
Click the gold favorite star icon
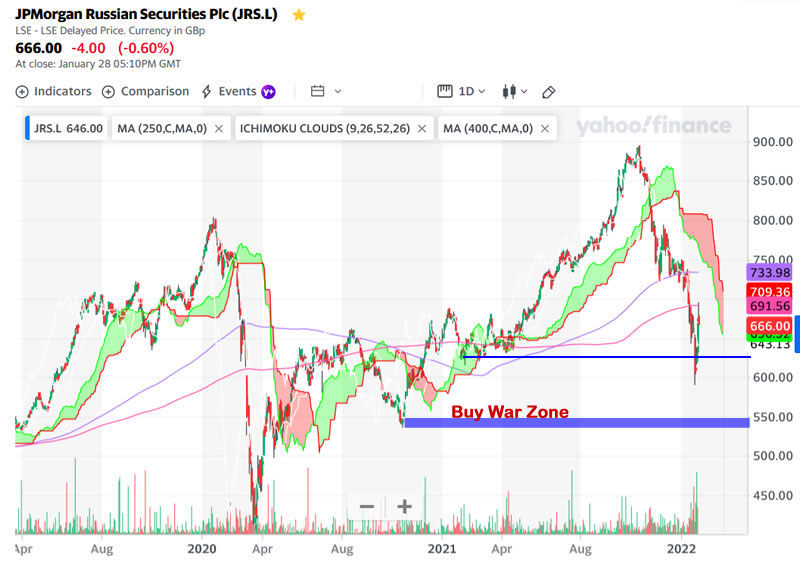pos(298,15)
